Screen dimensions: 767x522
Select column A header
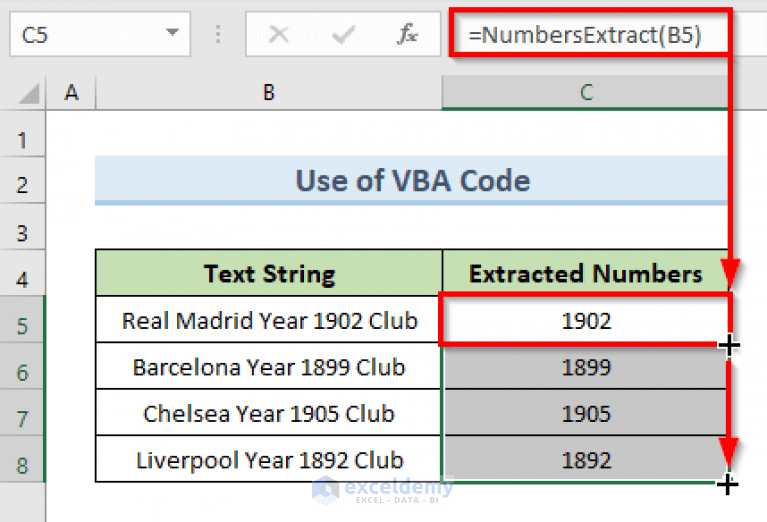click(x=71, y=92)
